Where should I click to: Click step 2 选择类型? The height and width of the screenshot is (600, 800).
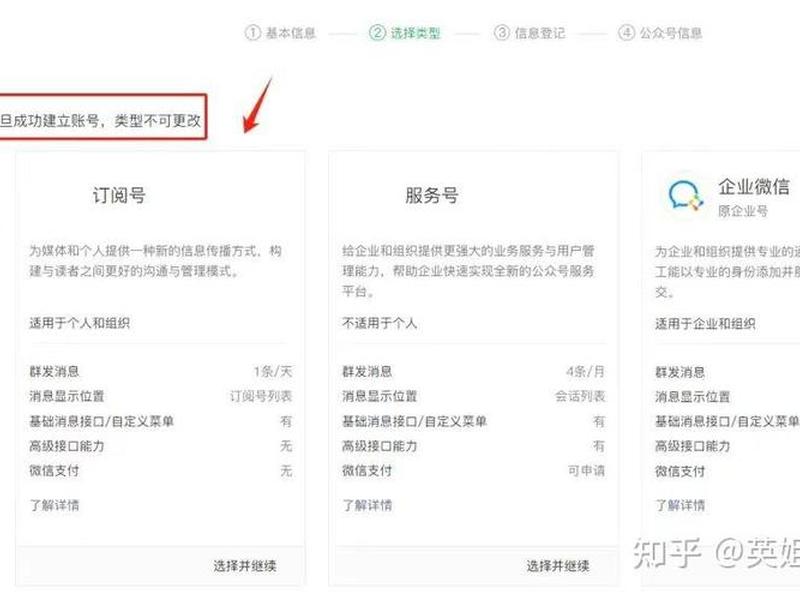(405, 33)
